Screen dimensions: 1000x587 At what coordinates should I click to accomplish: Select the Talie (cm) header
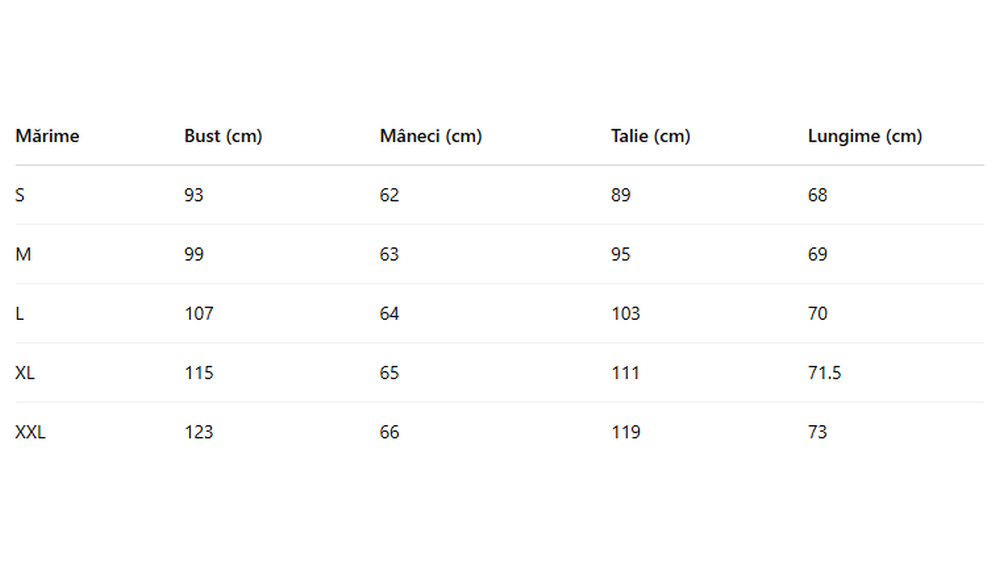[651, 136]
